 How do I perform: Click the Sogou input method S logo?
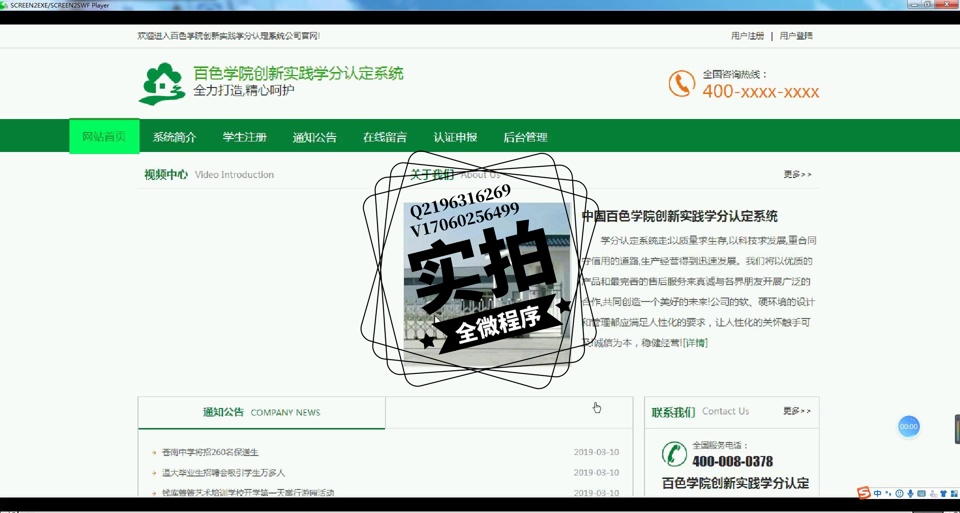pos(864,493)
